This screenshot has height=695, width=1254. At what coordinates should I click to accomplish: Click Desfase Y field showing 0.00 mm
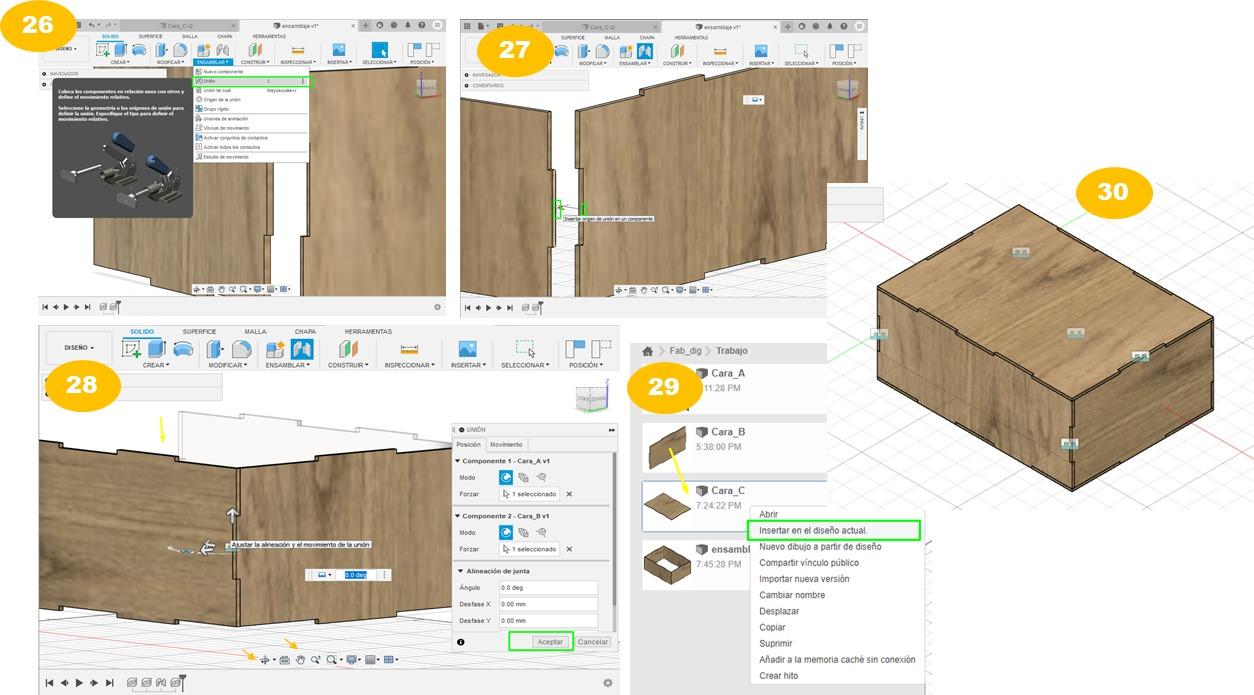[547, 621]
